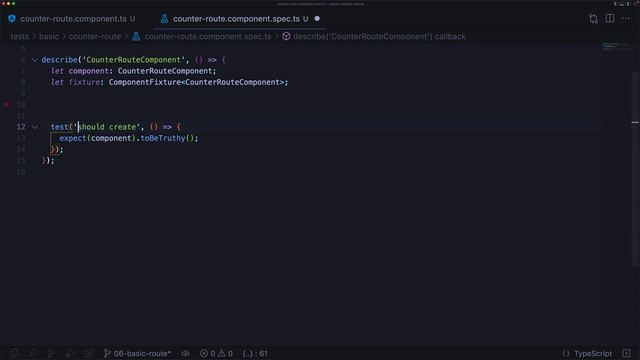This screenshot has width=640, height=360.
Task: Toggle the bottom panel layout button
Action: (622, 4)
